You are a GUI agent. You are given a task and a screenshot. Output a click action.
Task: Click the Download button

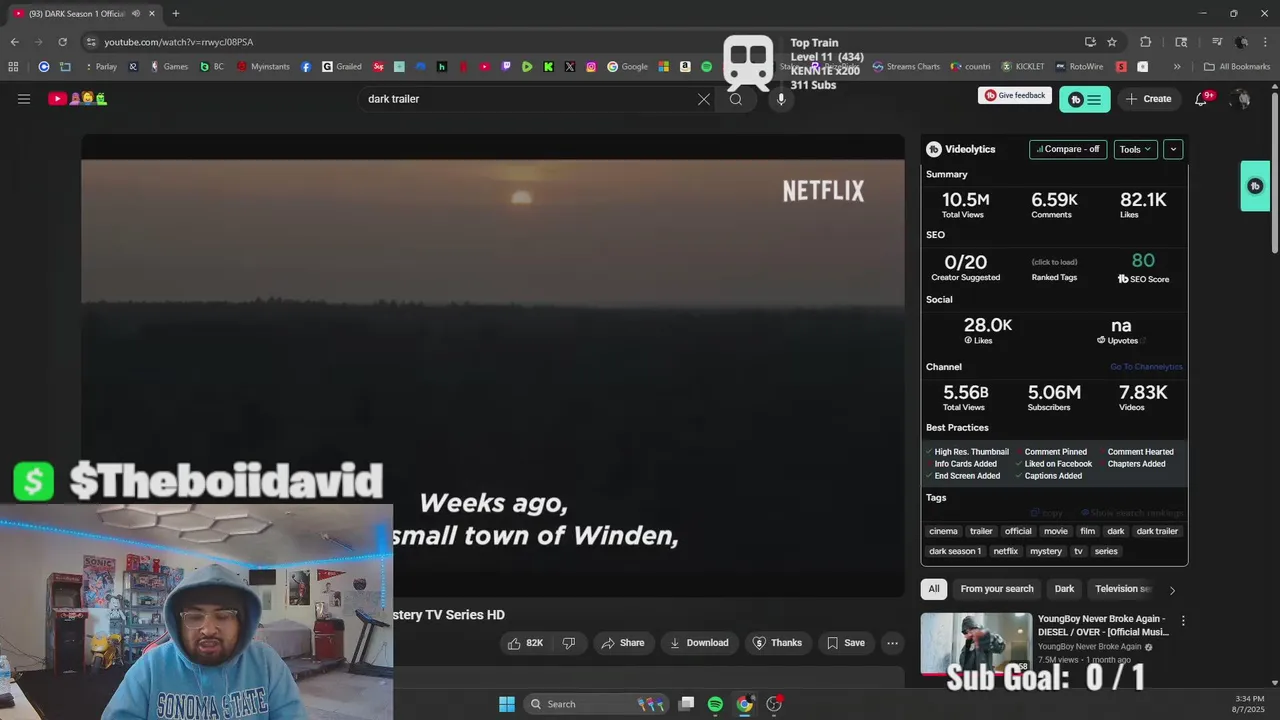point(699,643)
